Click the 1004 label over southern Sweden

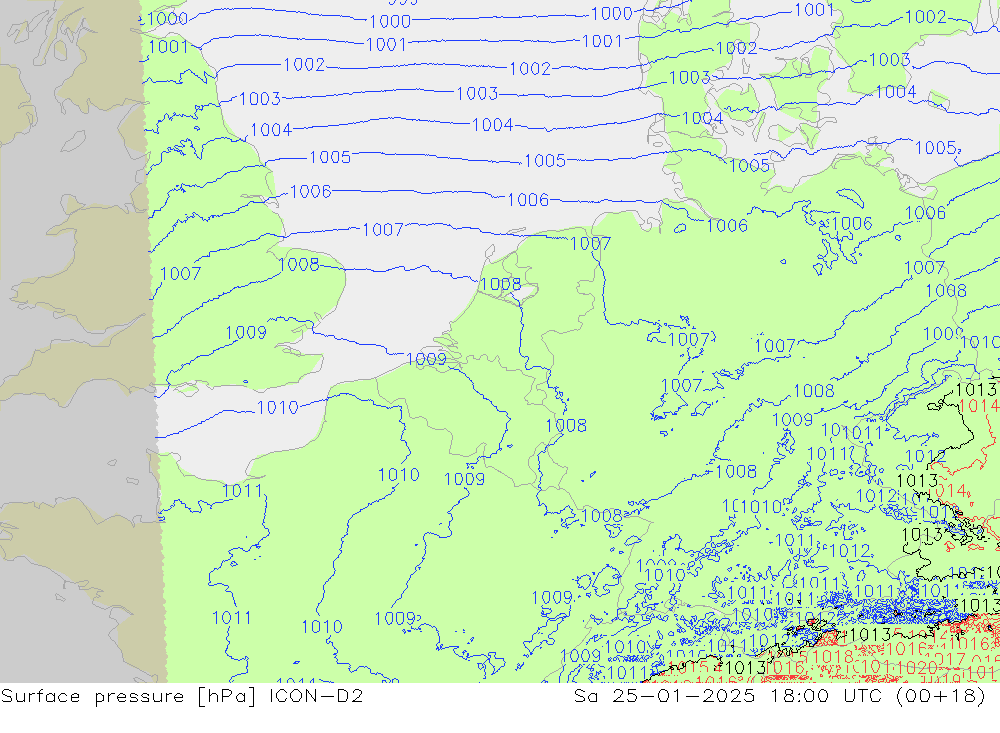point(896,92)
